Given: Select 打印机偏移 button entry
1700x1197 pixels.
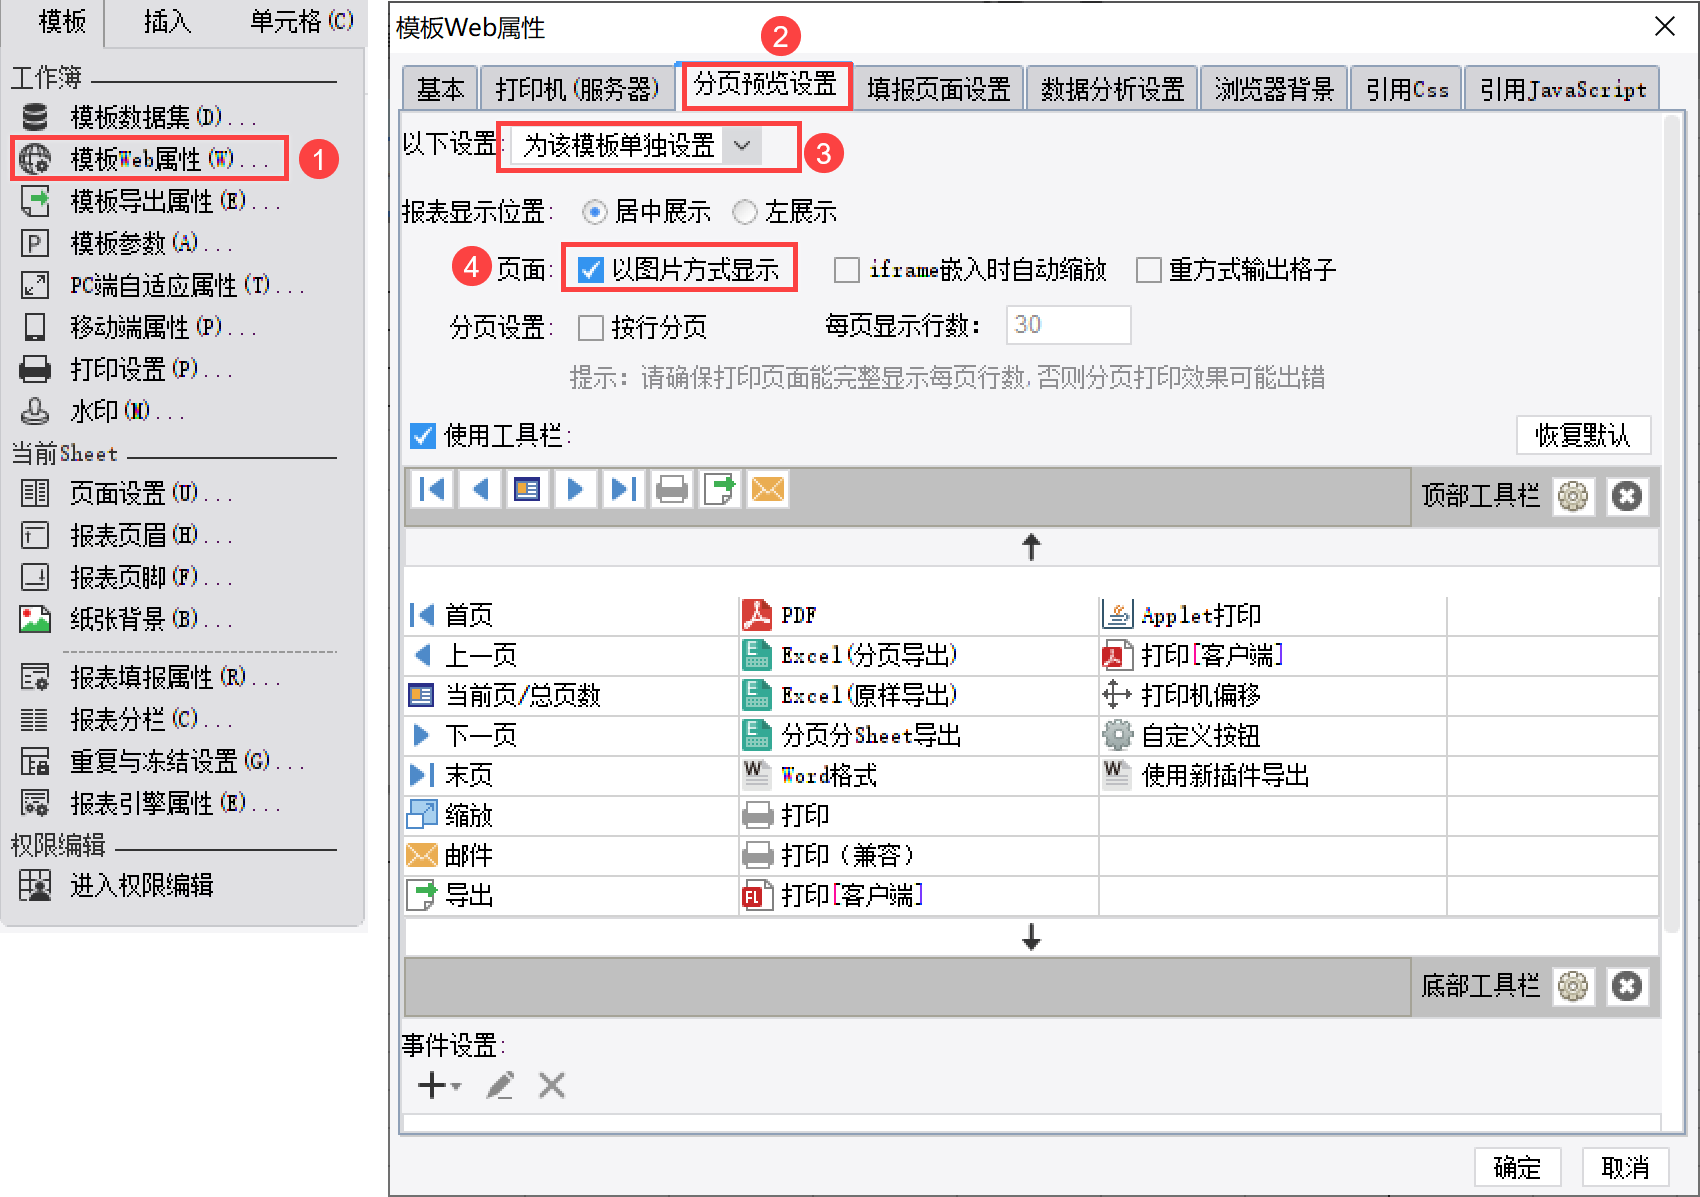Looking at the screenshot, I should [1273, 695].
